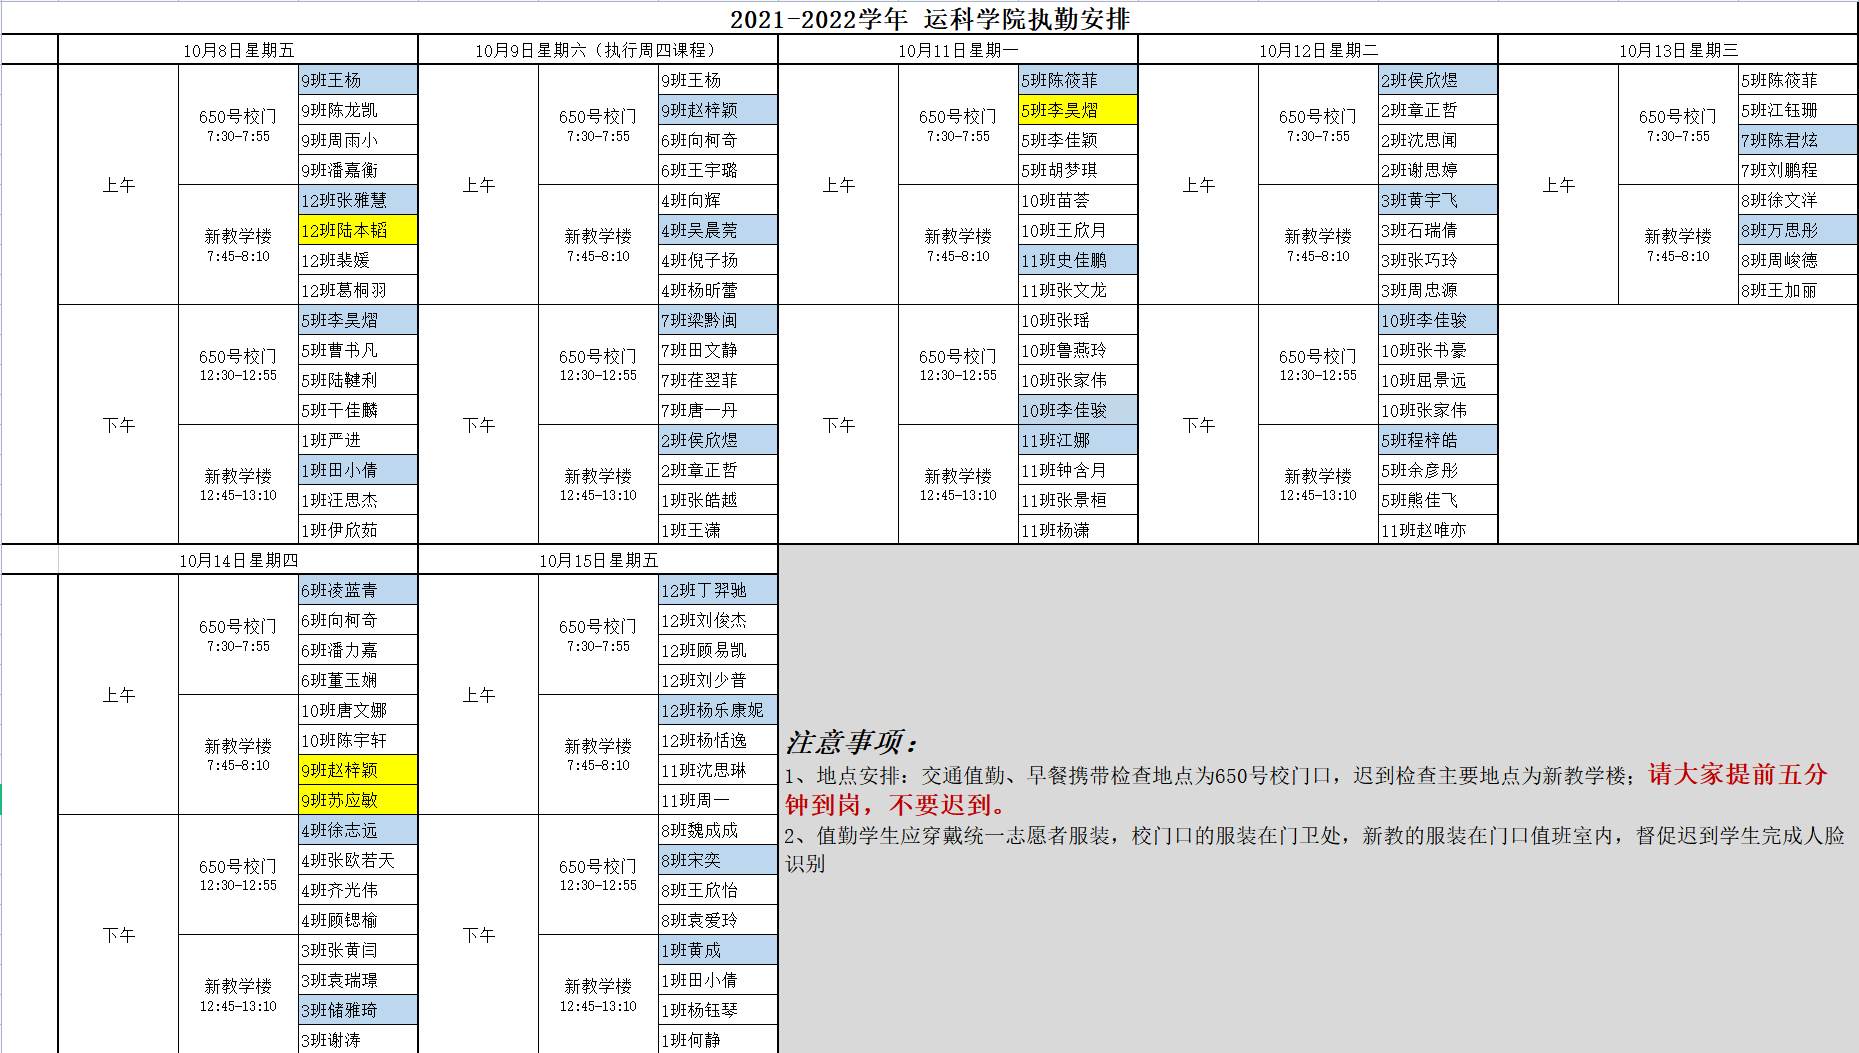Viewport: 1859px width, 1053px height.
Task: Click the 10月11日星期一 date header
Action: 957,50
